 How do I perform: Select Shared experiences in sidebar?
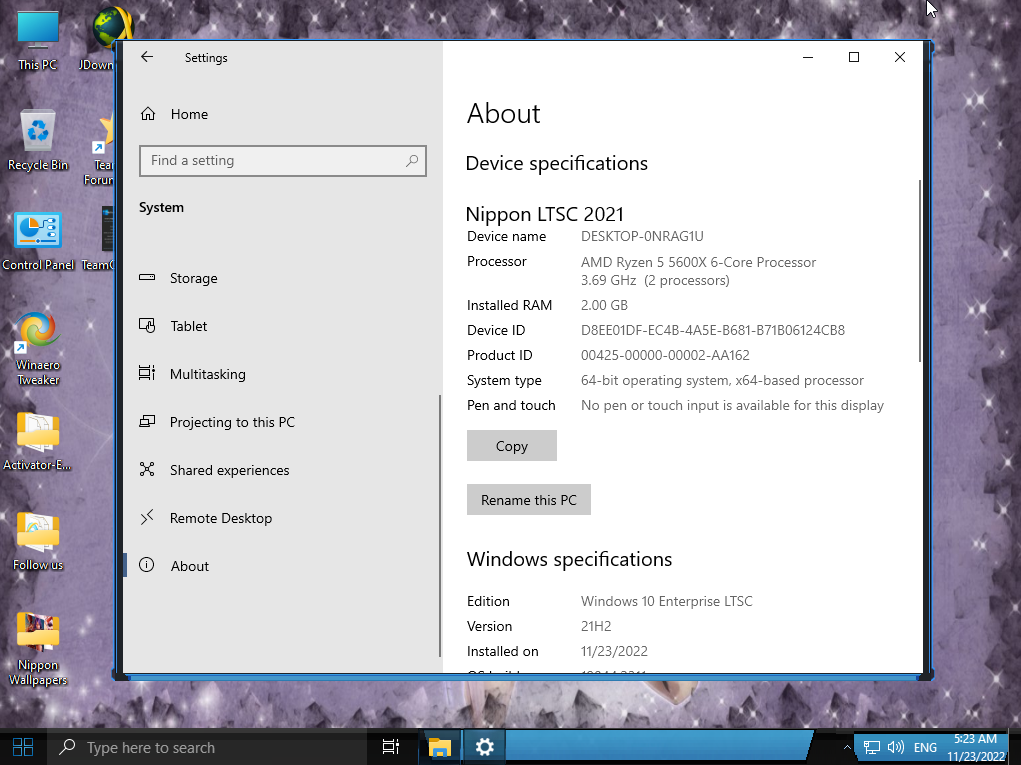pos(229,470)
